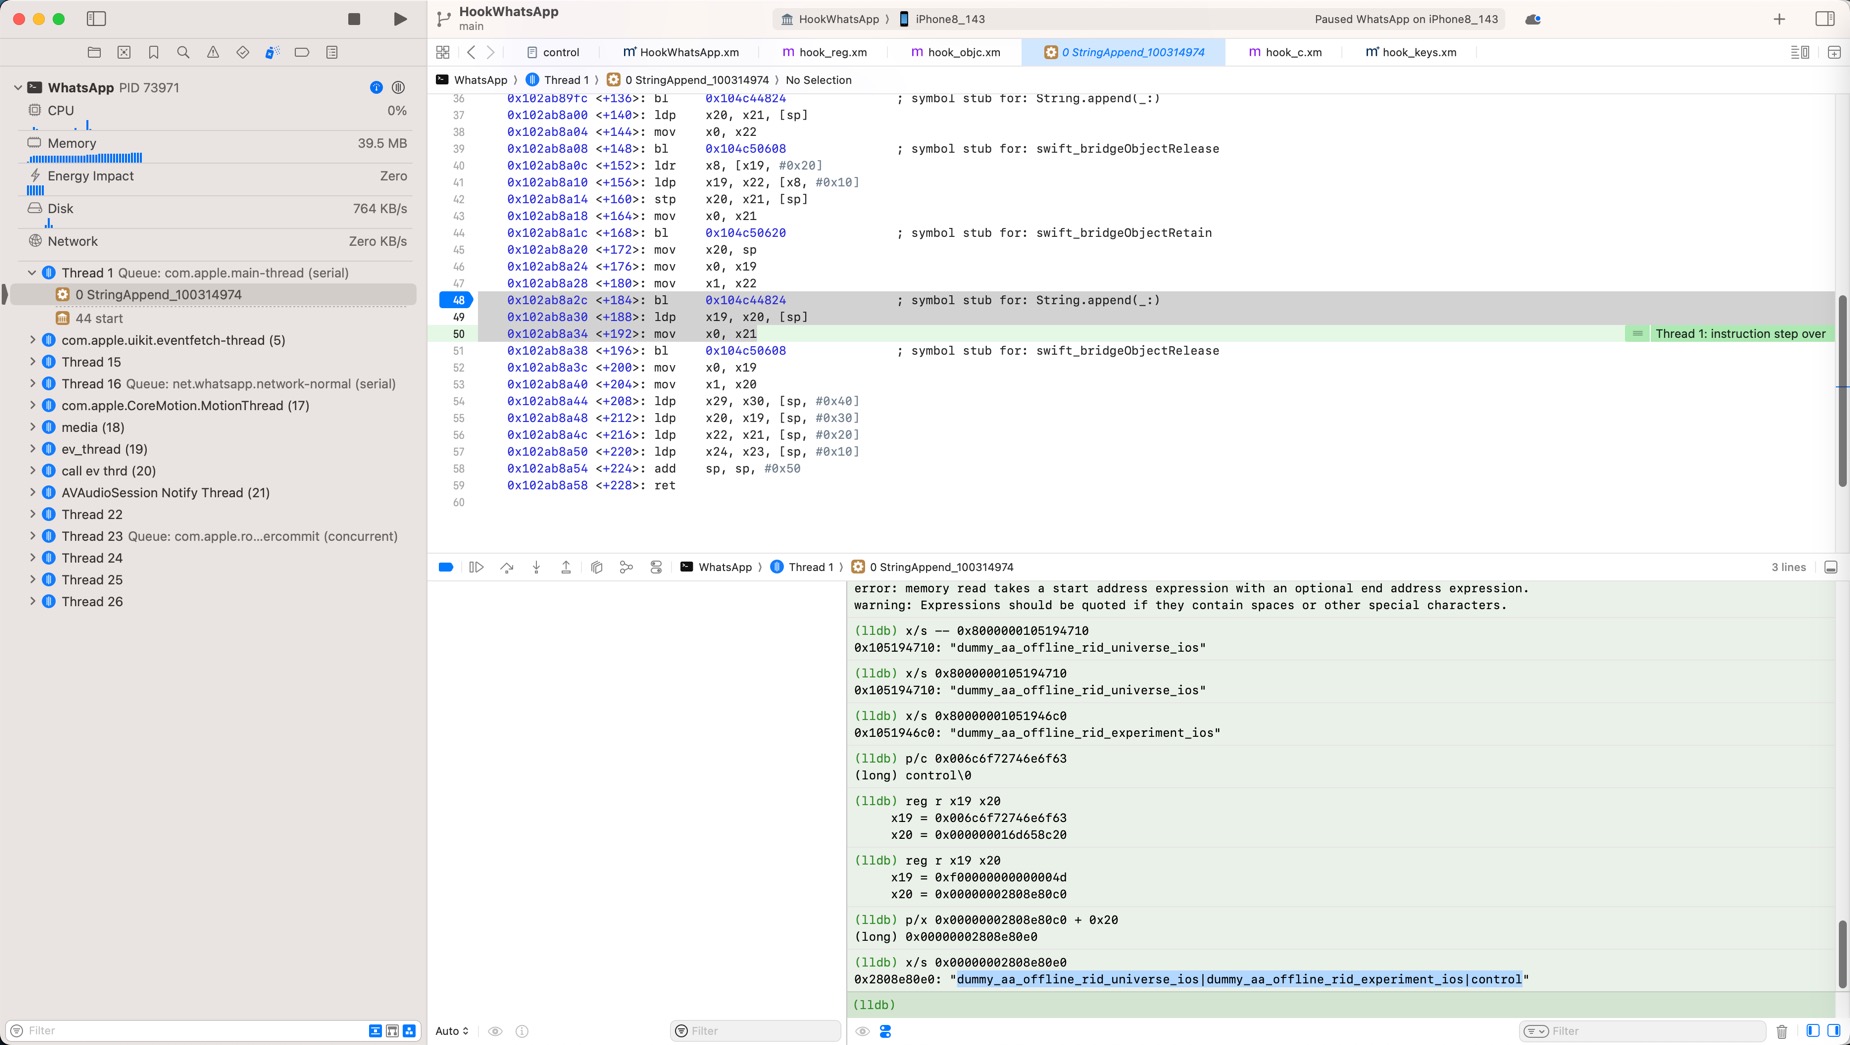Run the HookWhatsApp scheme
This screenshot has height=1045, width=1850.
pos(400,19)
